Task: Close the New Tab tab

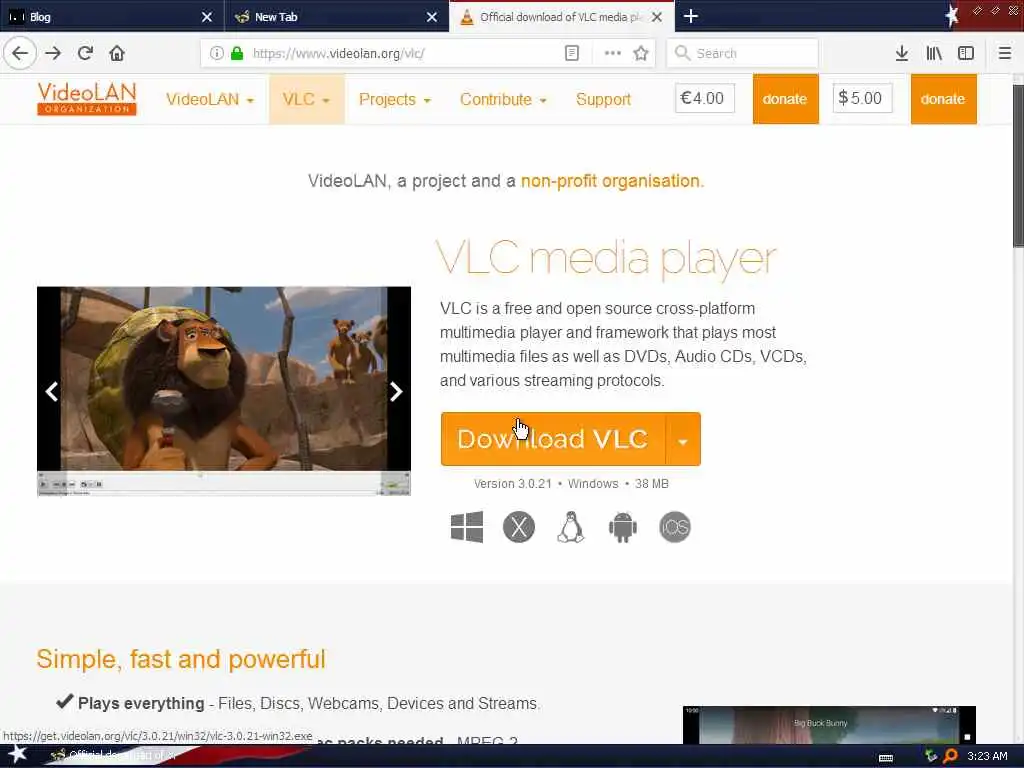Action: tap(432, 17)
